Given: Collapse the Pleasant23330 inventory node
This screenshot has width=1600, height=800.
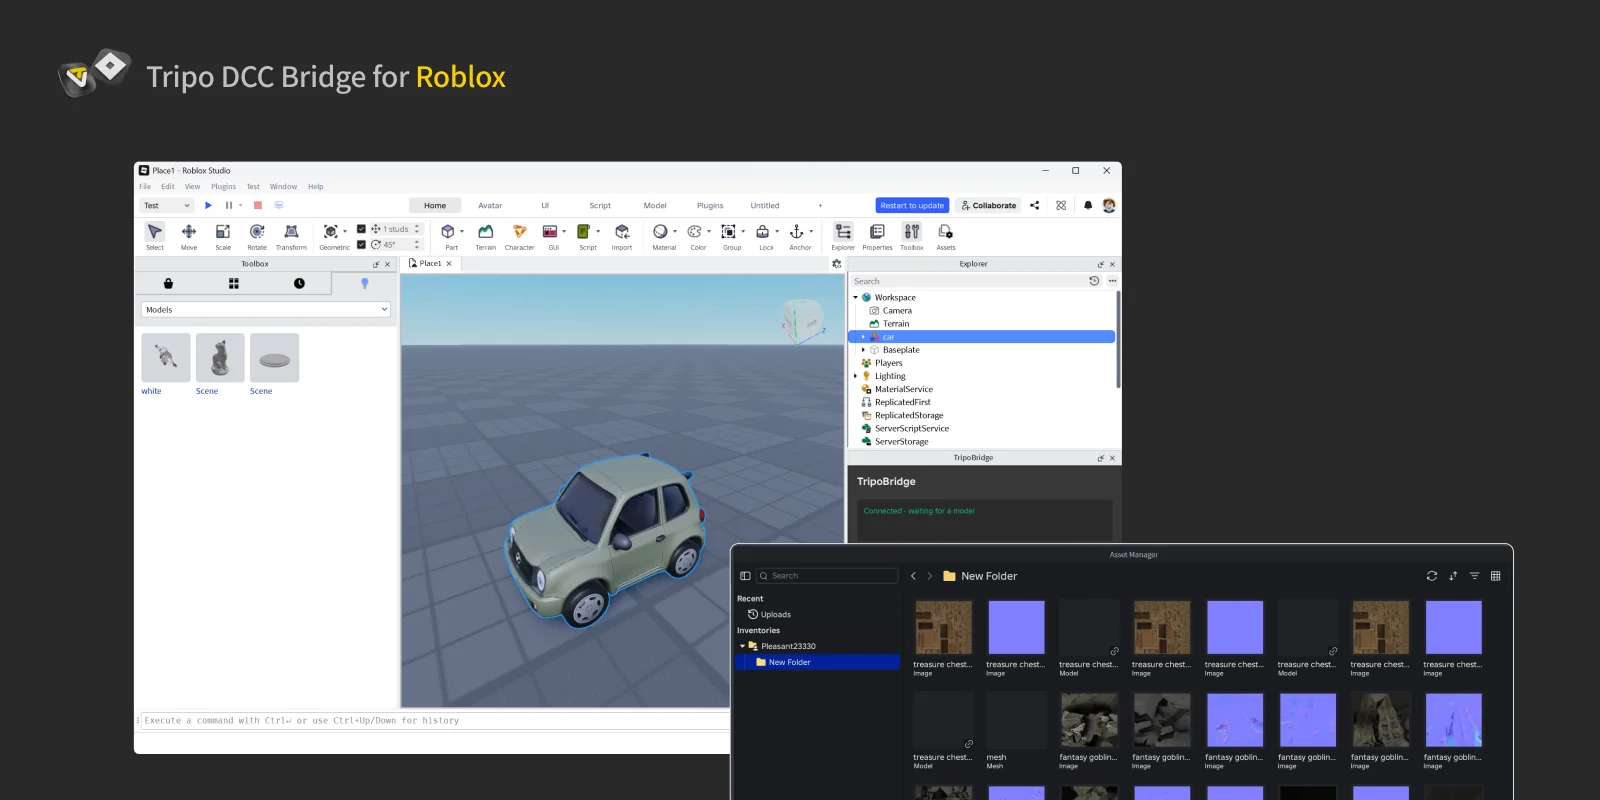Looking at the screenshot, I should (742, 646).
